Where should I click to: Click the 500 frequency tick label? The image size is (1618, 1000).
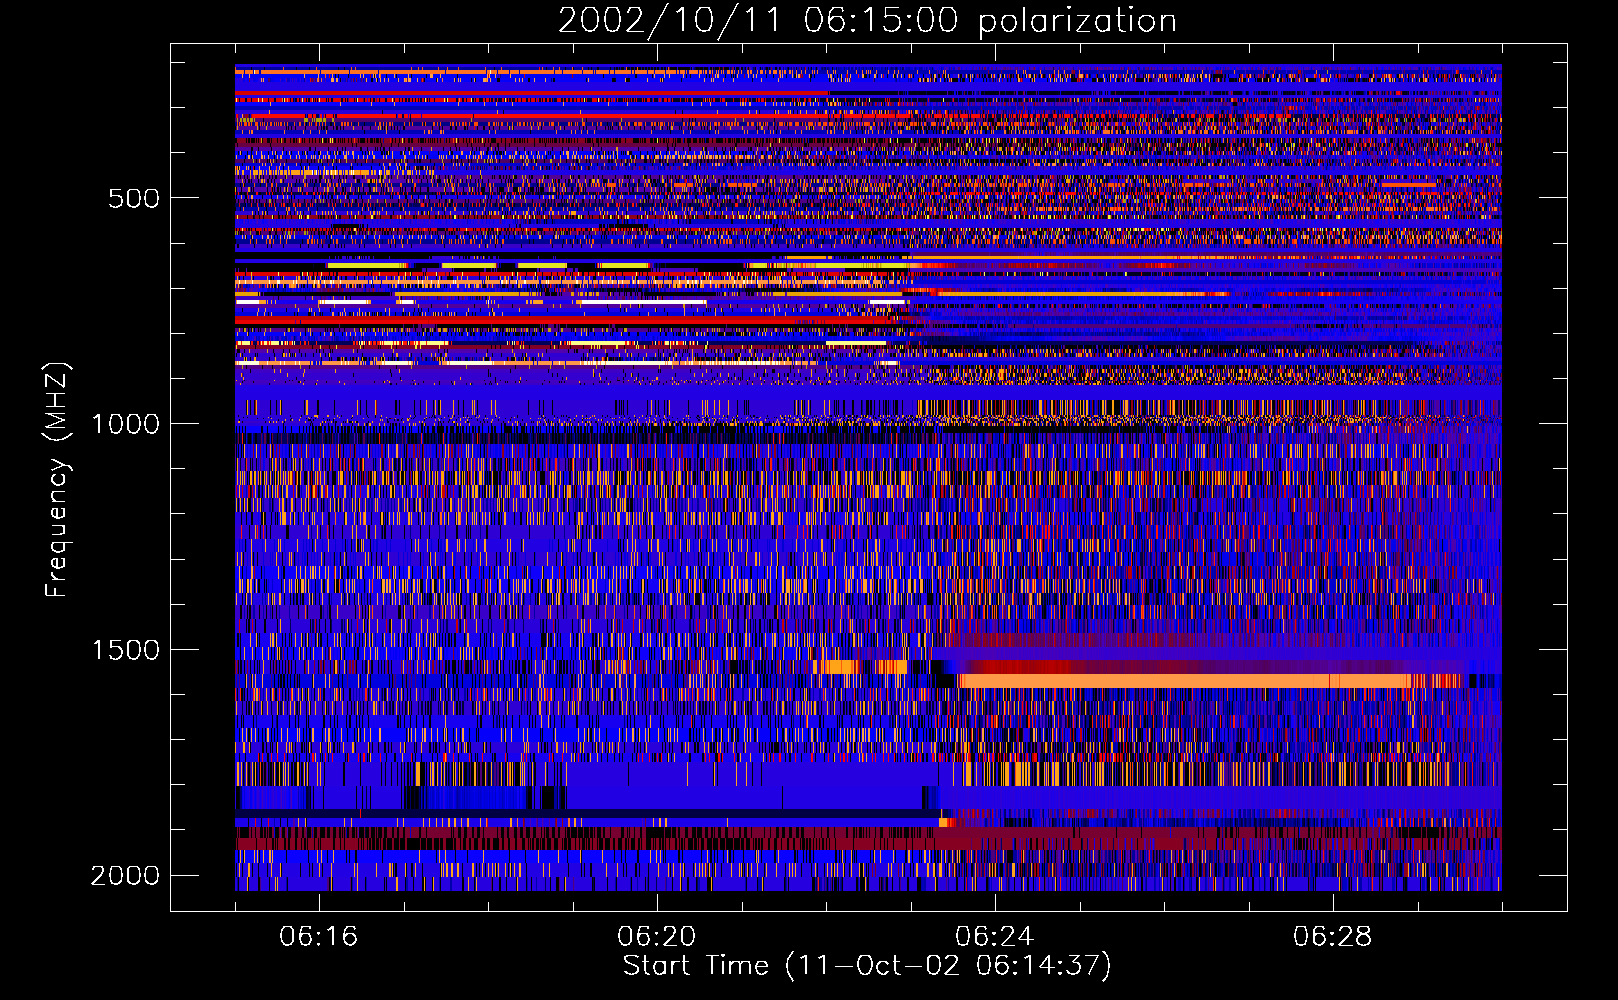pos(133,198)
